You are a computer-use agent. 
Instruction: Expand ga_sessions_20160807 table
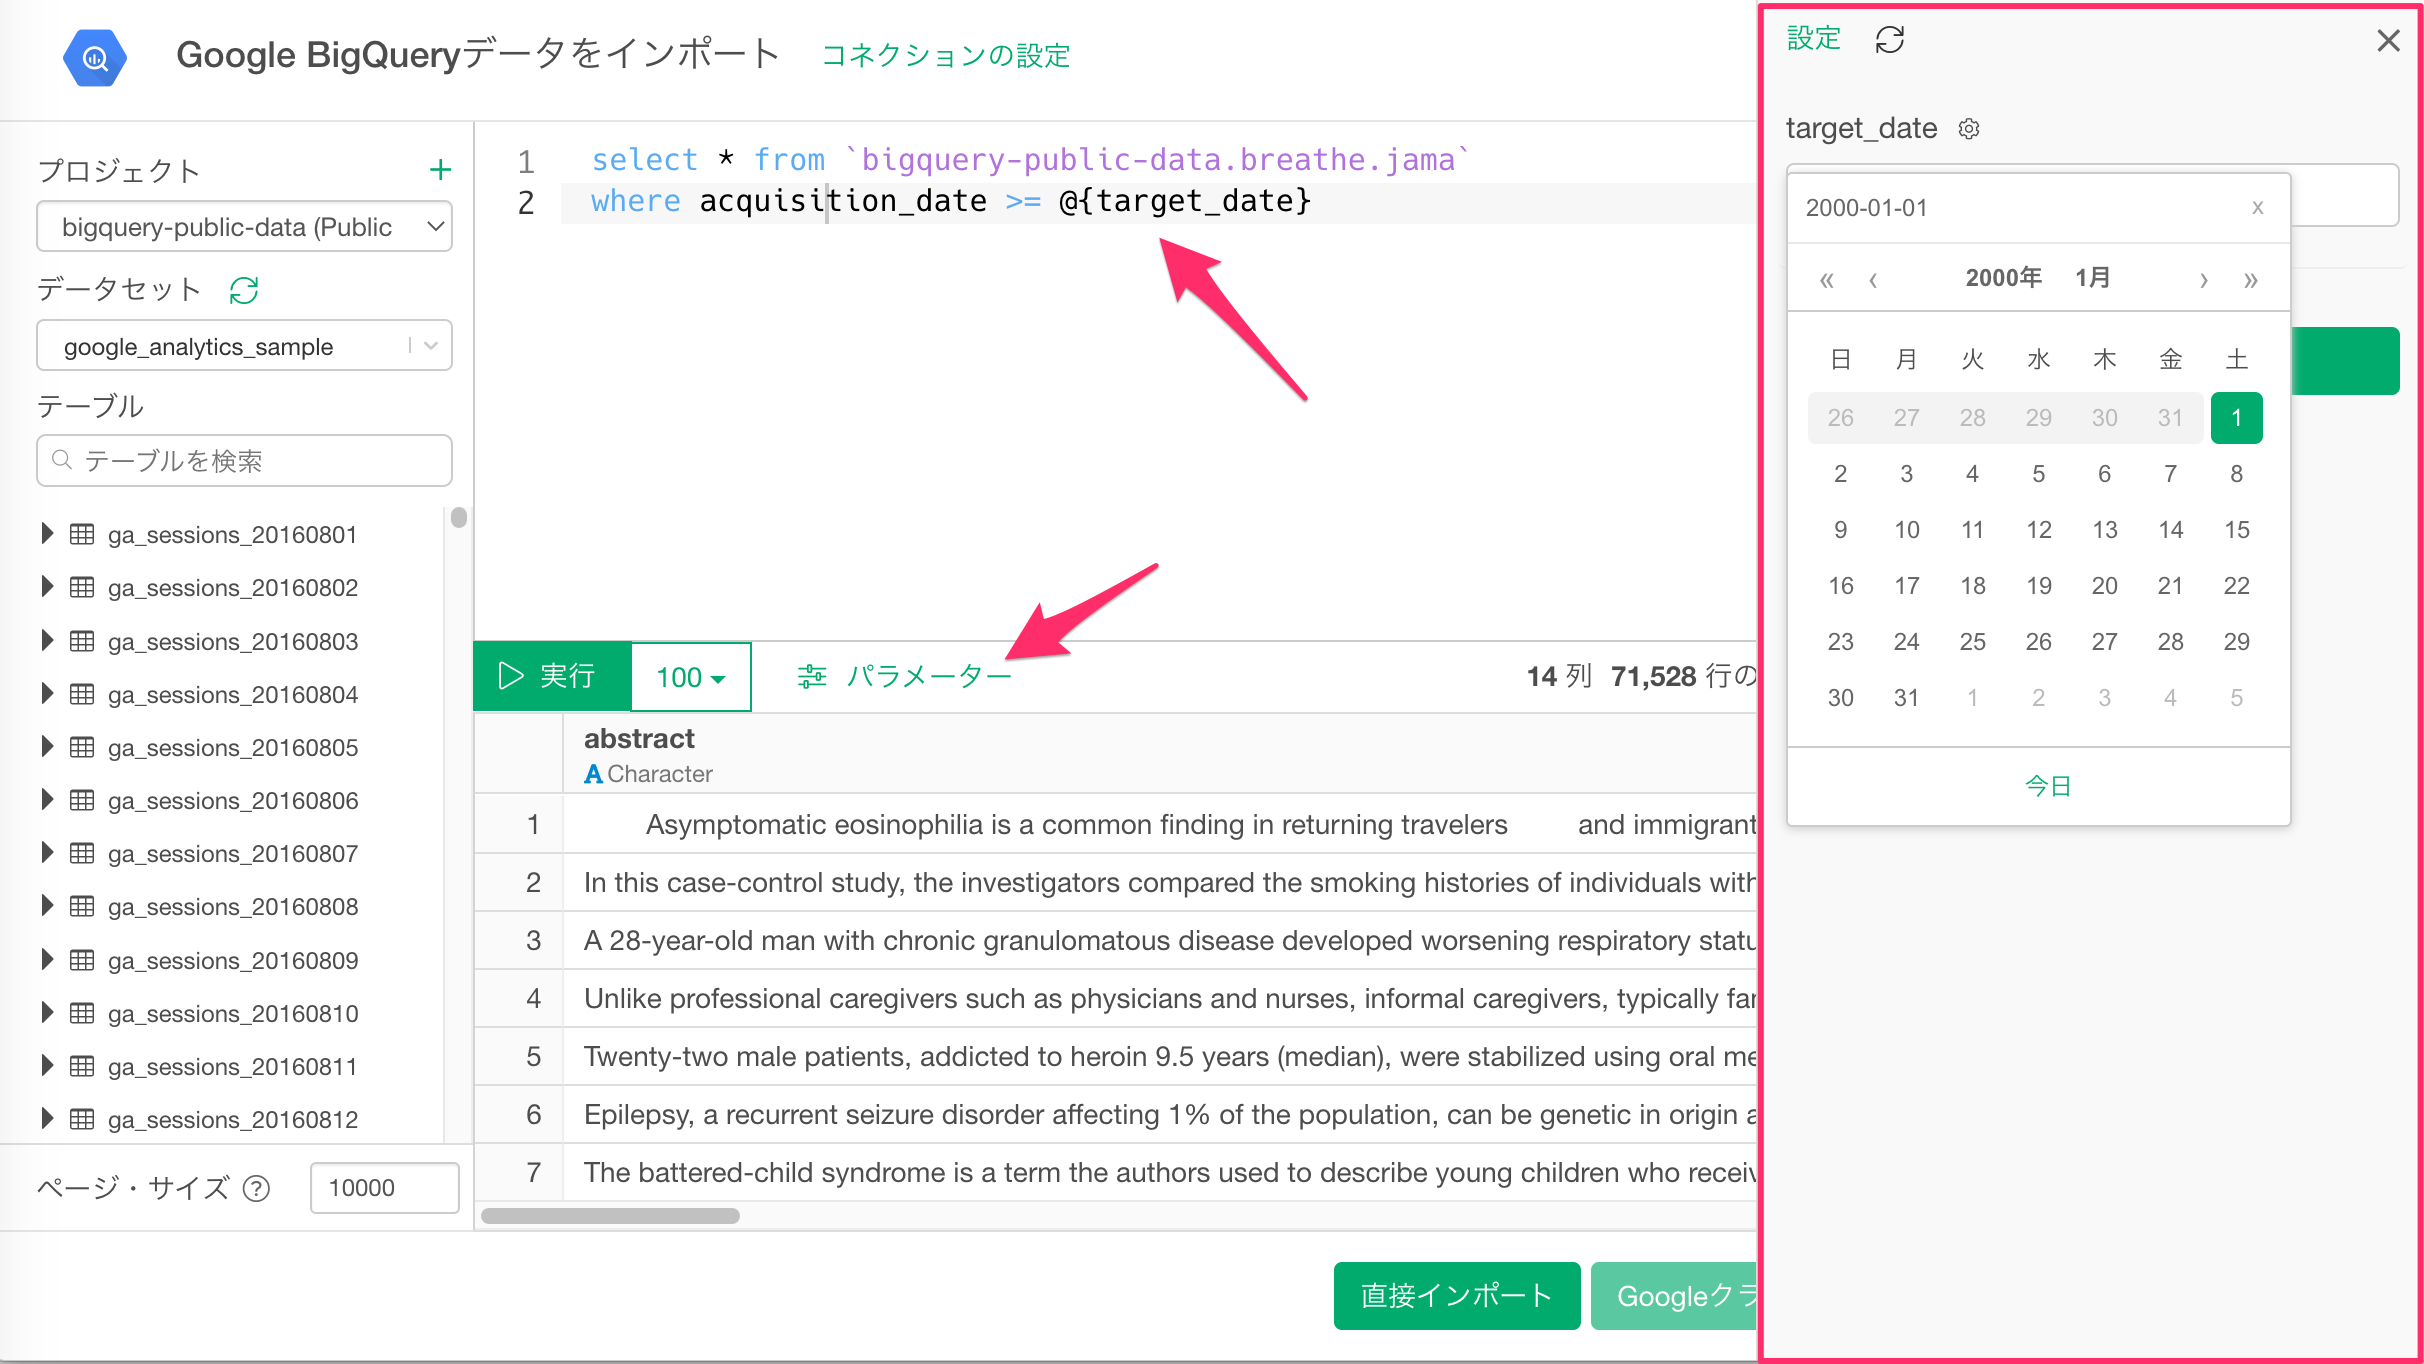47,853
